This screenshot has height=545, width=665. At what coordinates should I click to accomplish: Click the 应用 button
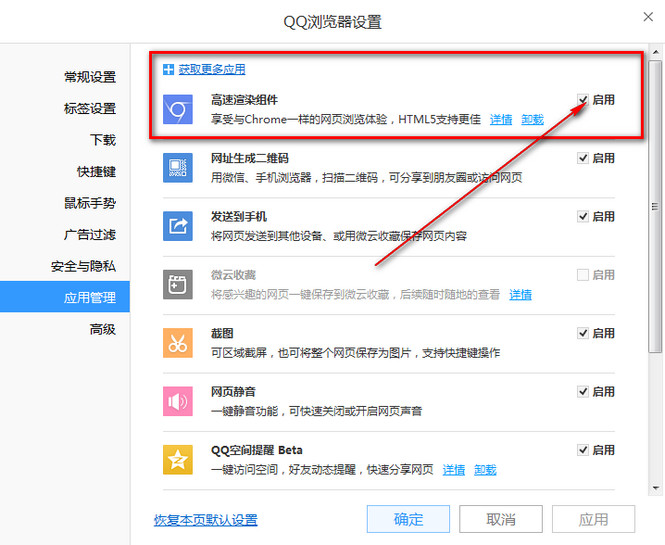(x=593, y=519)
